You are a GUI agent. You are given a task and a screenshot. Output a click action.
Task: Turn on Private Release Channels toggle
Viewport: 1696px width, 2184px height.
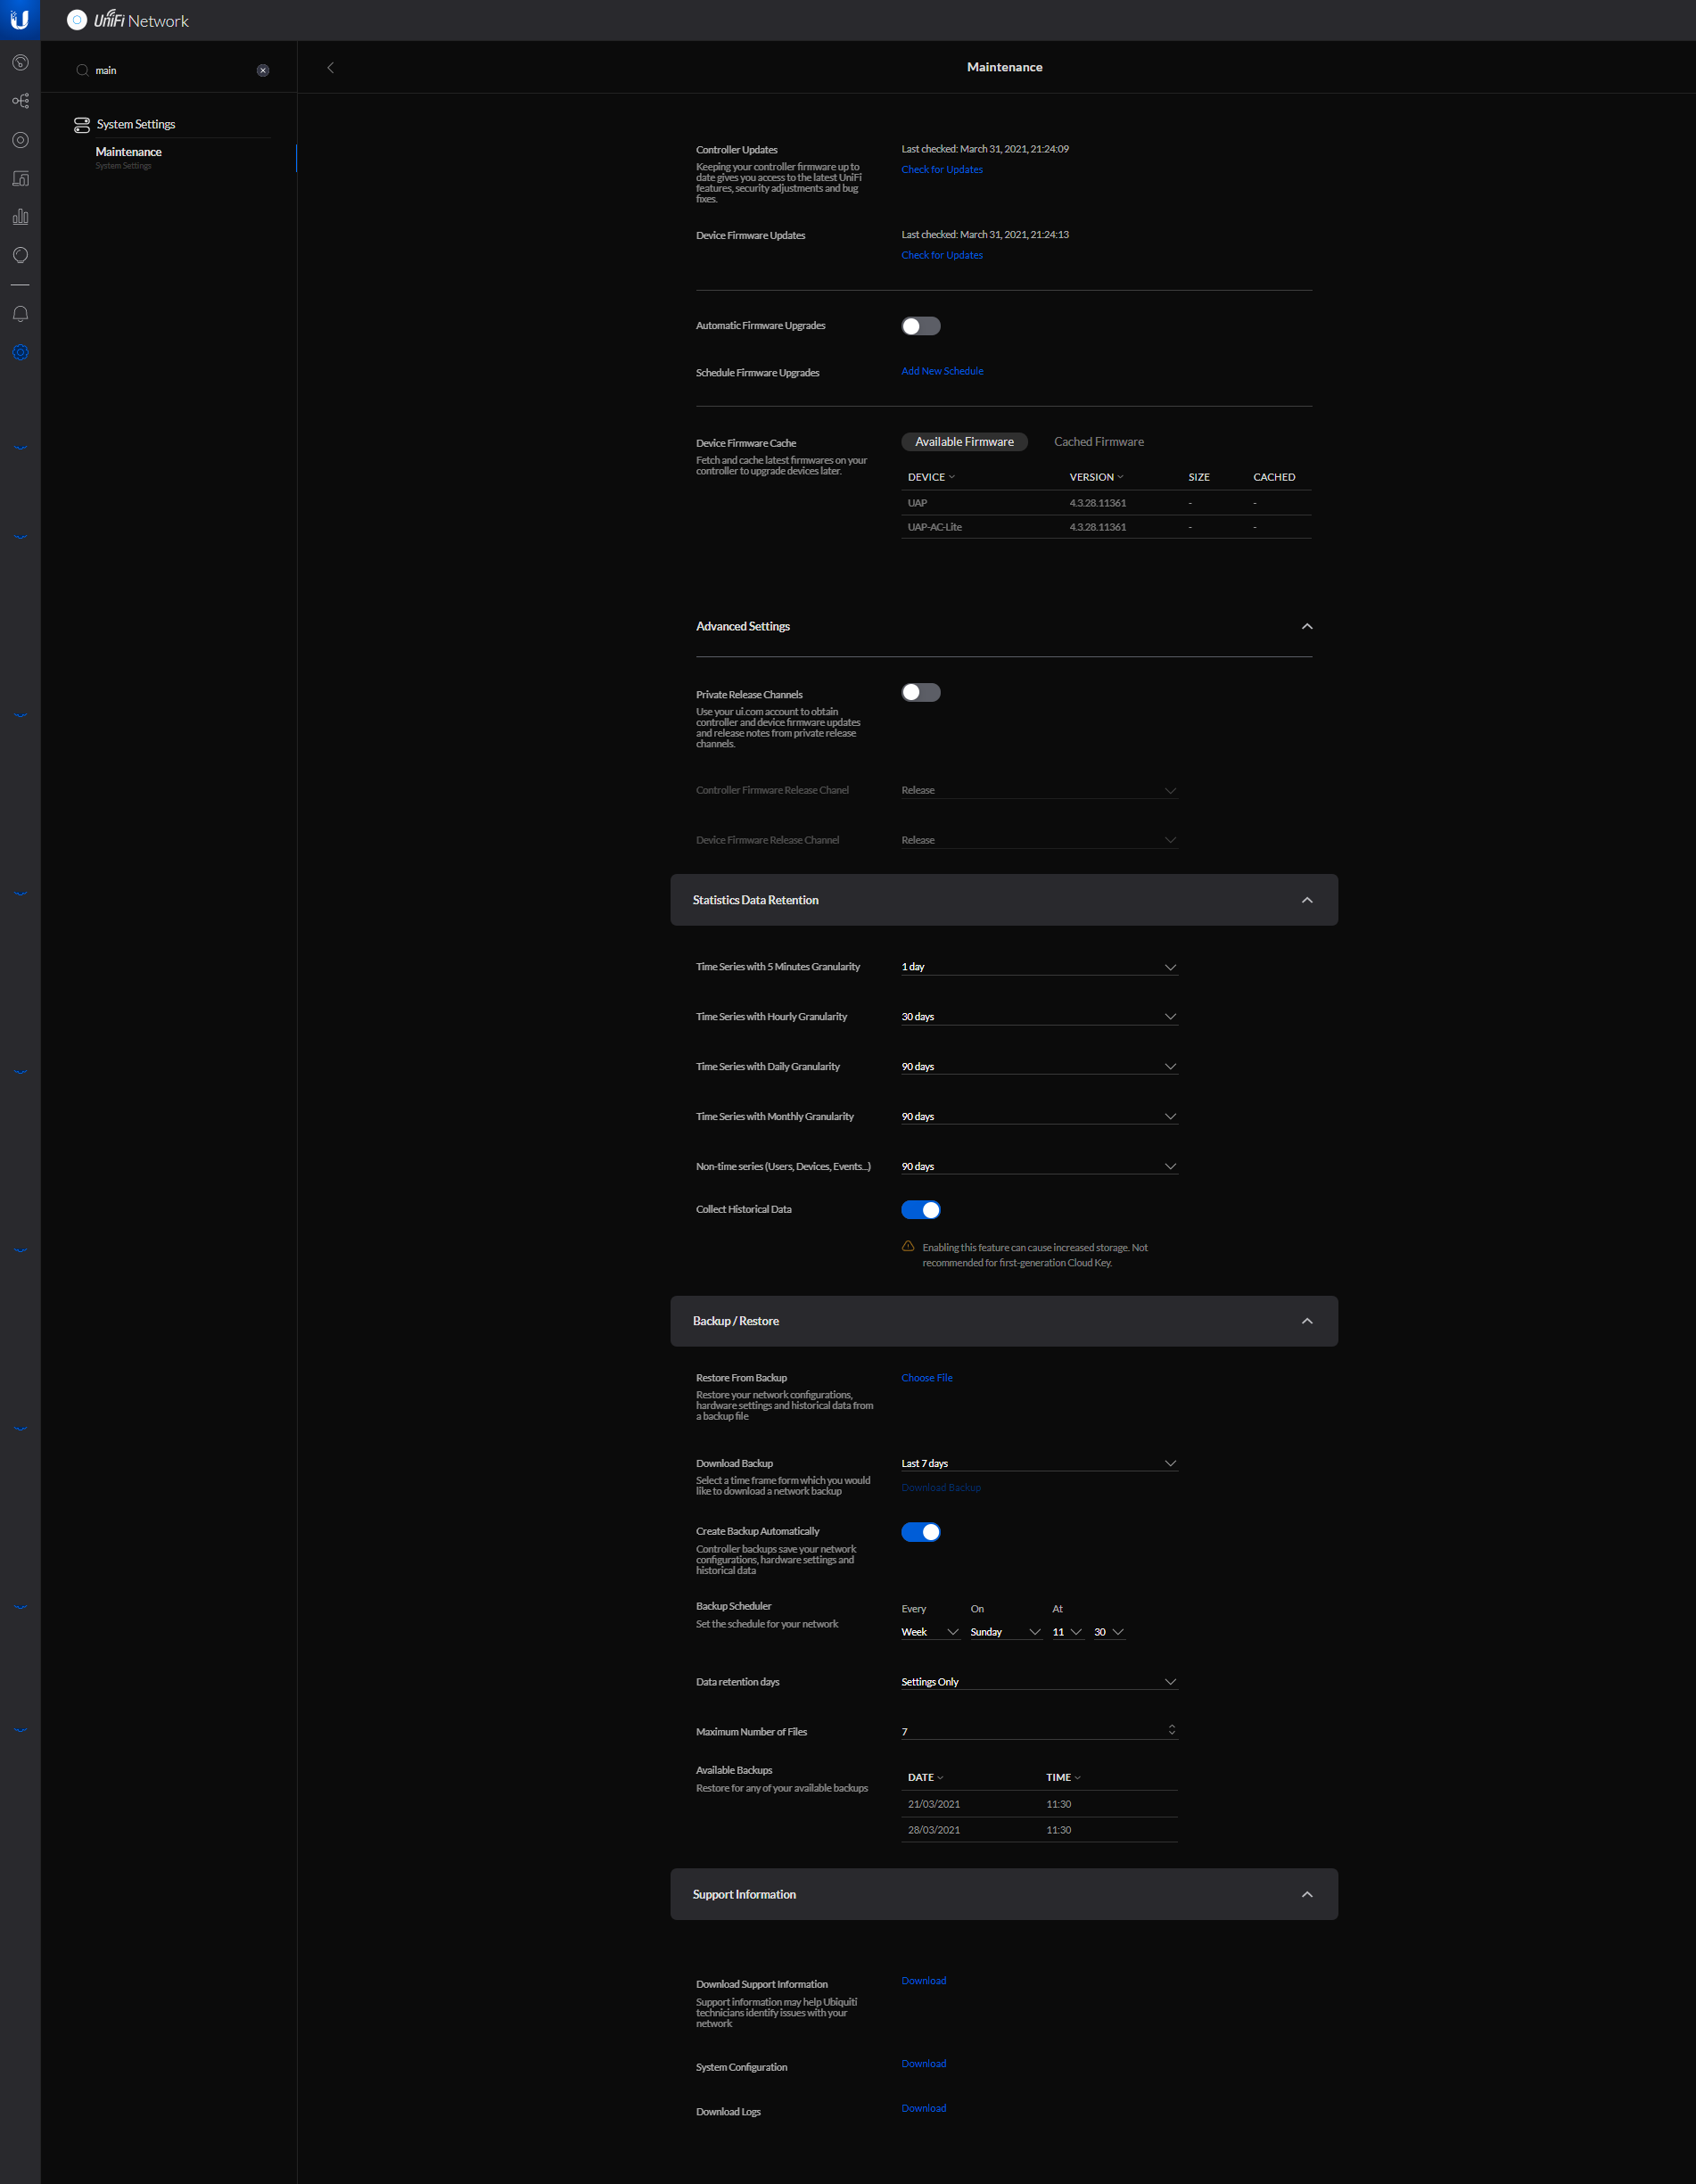pos(920,693)
